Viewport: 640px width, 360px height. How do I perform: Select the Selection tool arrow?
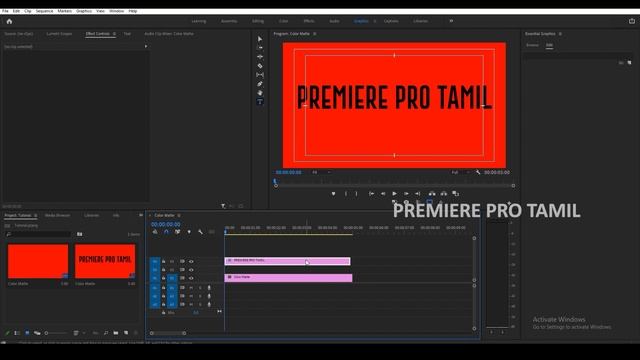tap(260, 39)
